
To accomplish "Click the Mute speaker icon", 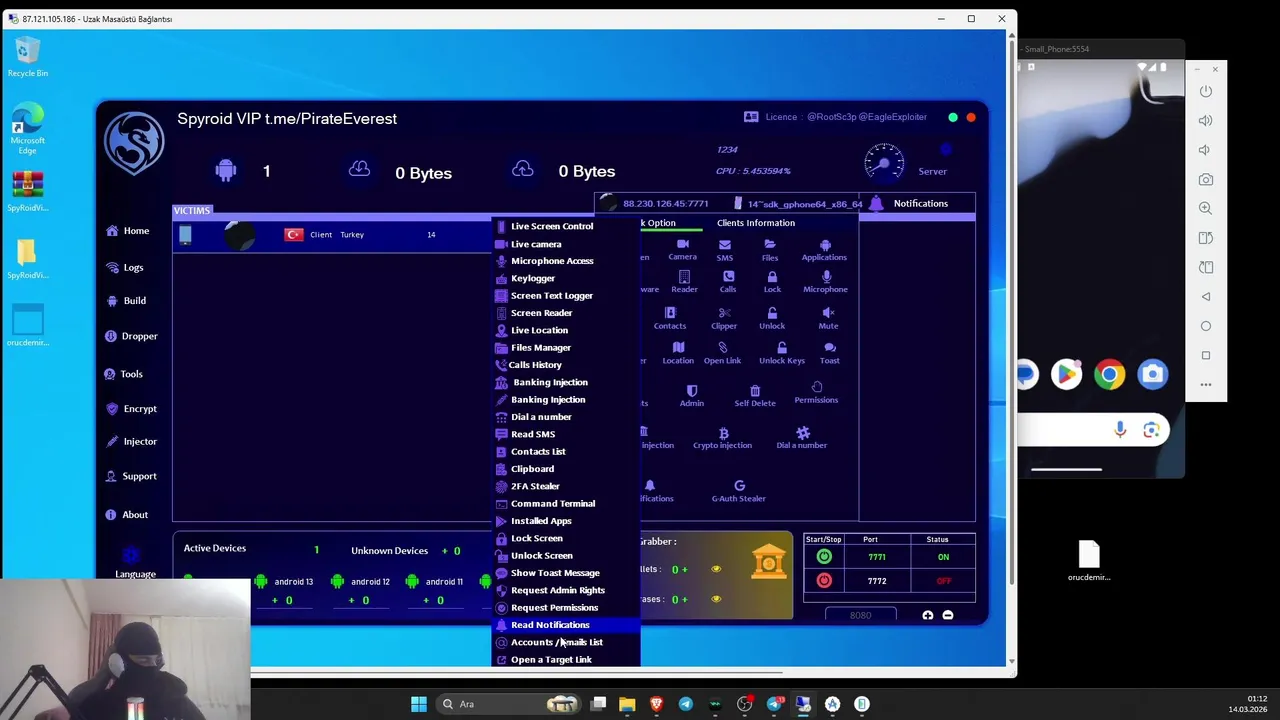I will [828, 318].
